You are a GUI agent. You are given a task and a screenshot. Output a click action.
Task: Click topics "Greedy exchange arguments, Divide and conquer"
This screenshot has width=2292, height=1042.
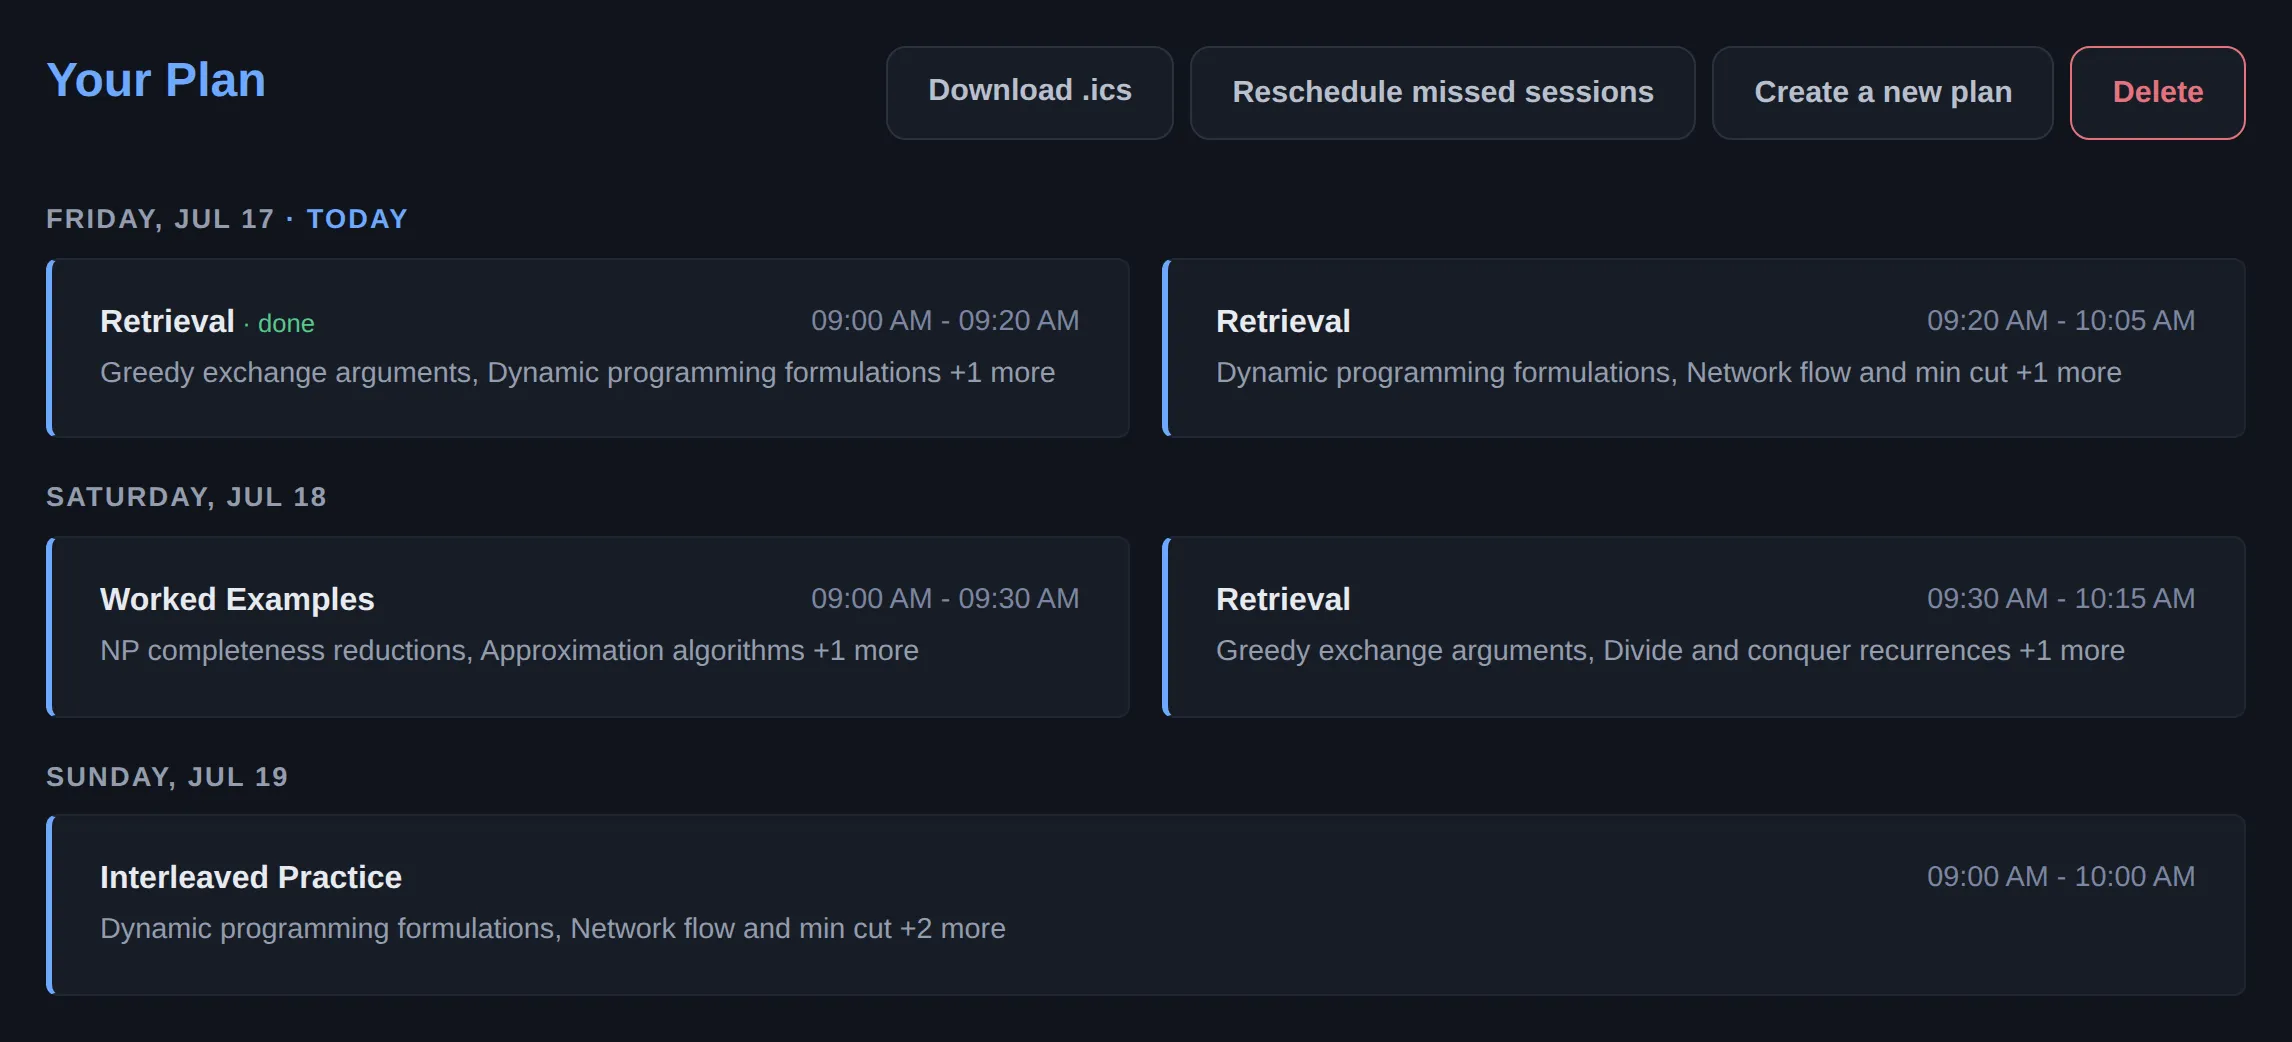click(1670, 650)
